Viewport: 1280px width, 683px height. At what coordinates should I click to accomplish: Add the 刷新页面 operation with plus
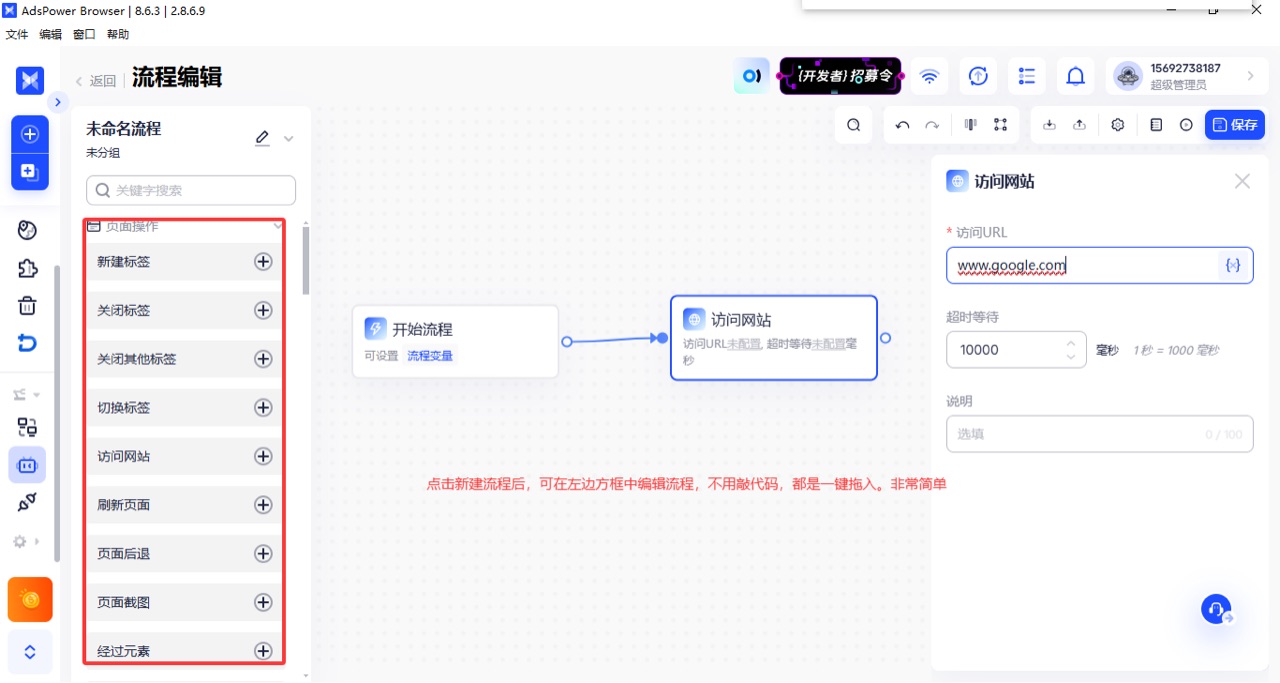263,505
